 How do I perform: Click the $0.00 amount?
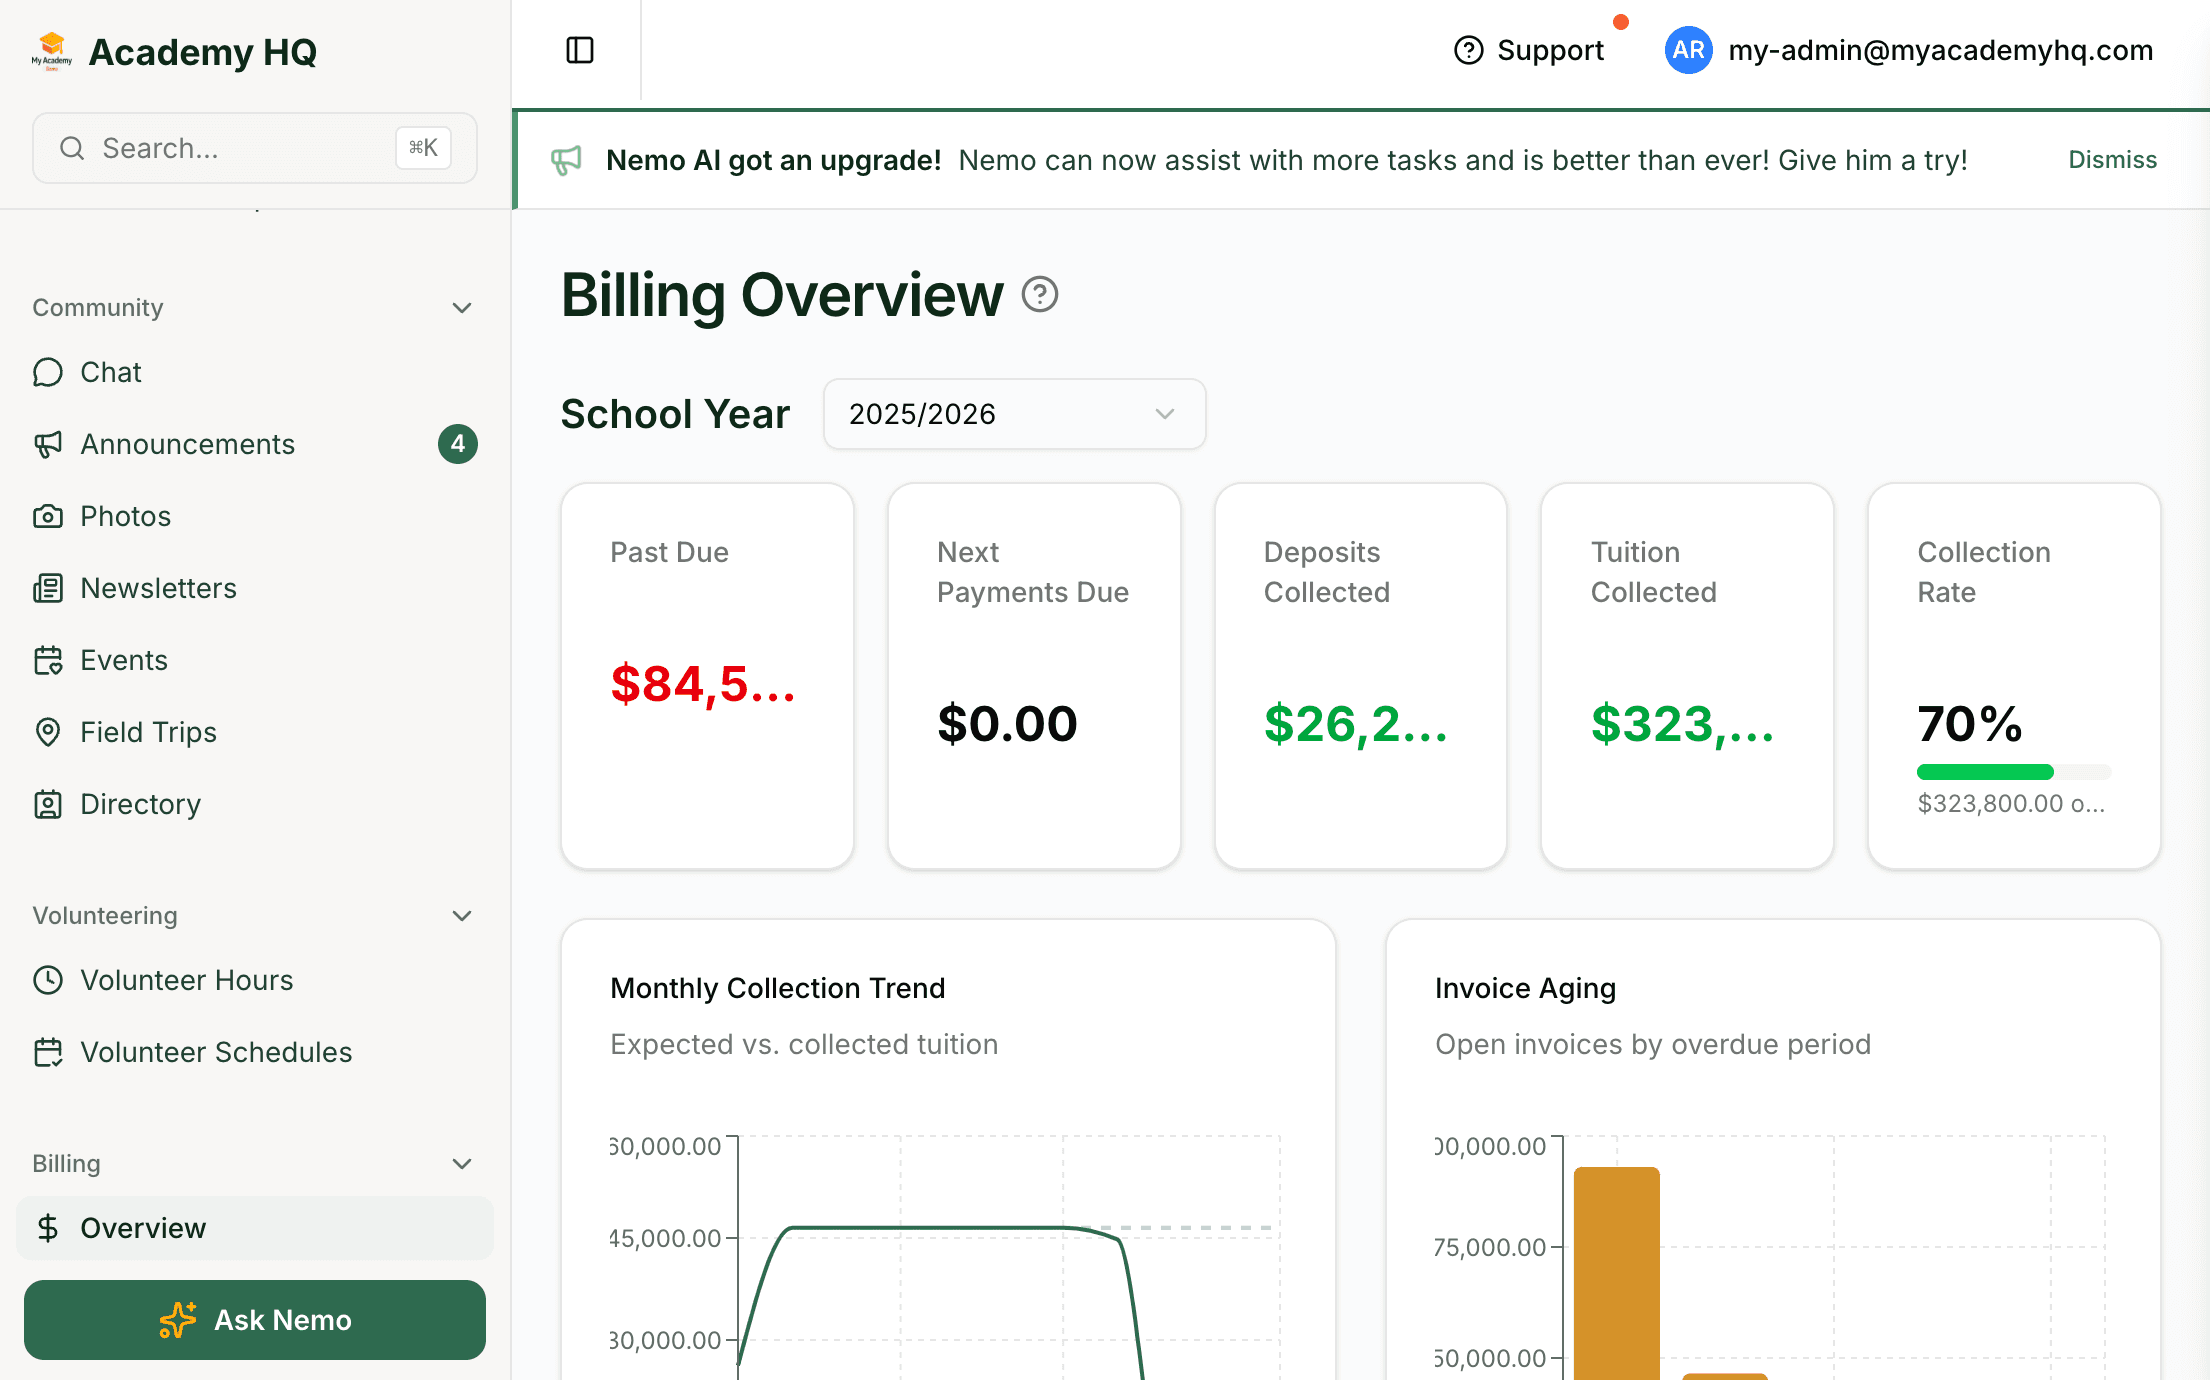pos(1007,724)
